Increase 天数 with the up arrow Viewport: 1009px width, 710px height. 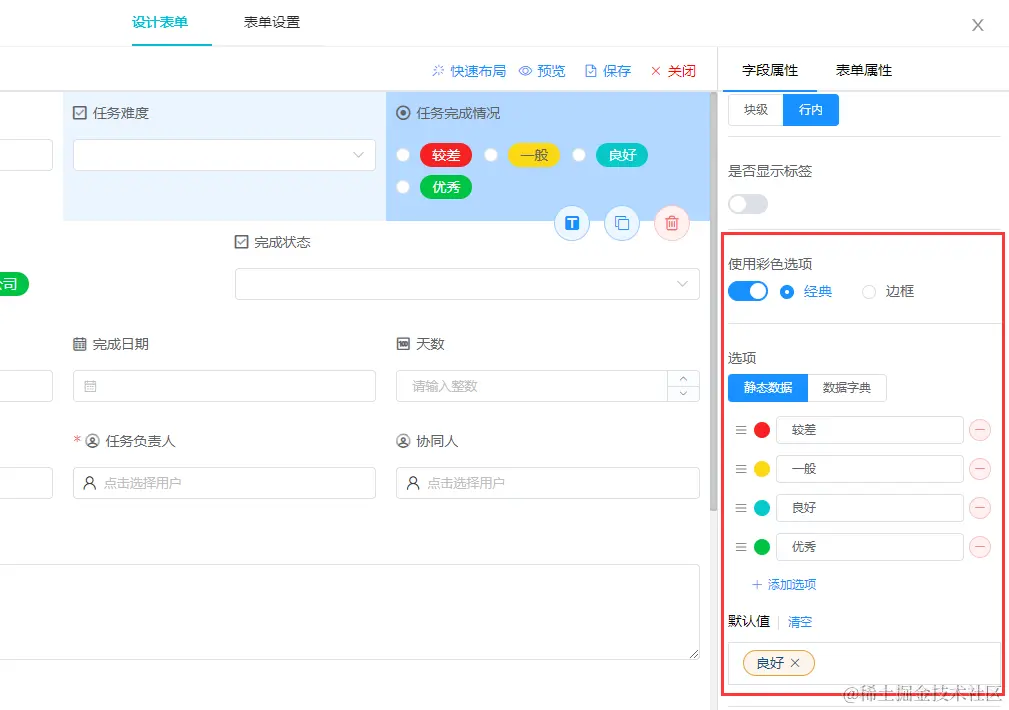click(x=683, y=378)
